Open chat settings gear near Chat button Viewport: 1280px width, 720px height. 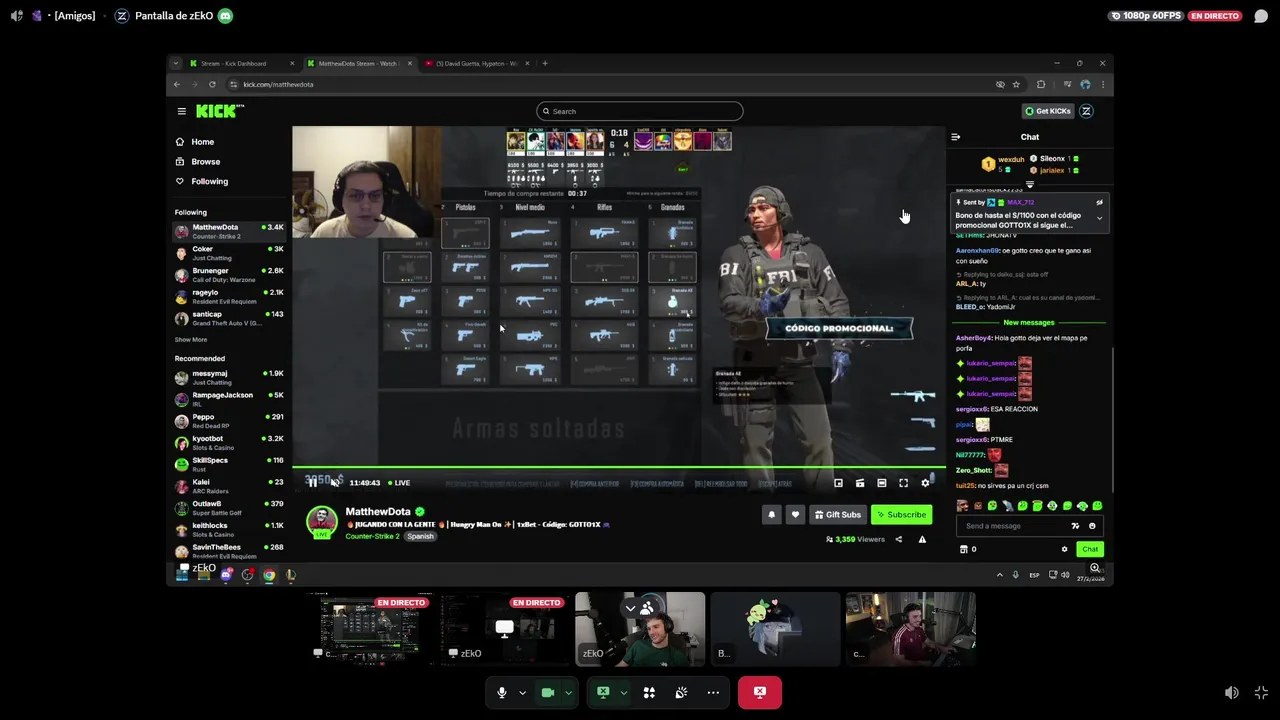tap(1064, 549)
